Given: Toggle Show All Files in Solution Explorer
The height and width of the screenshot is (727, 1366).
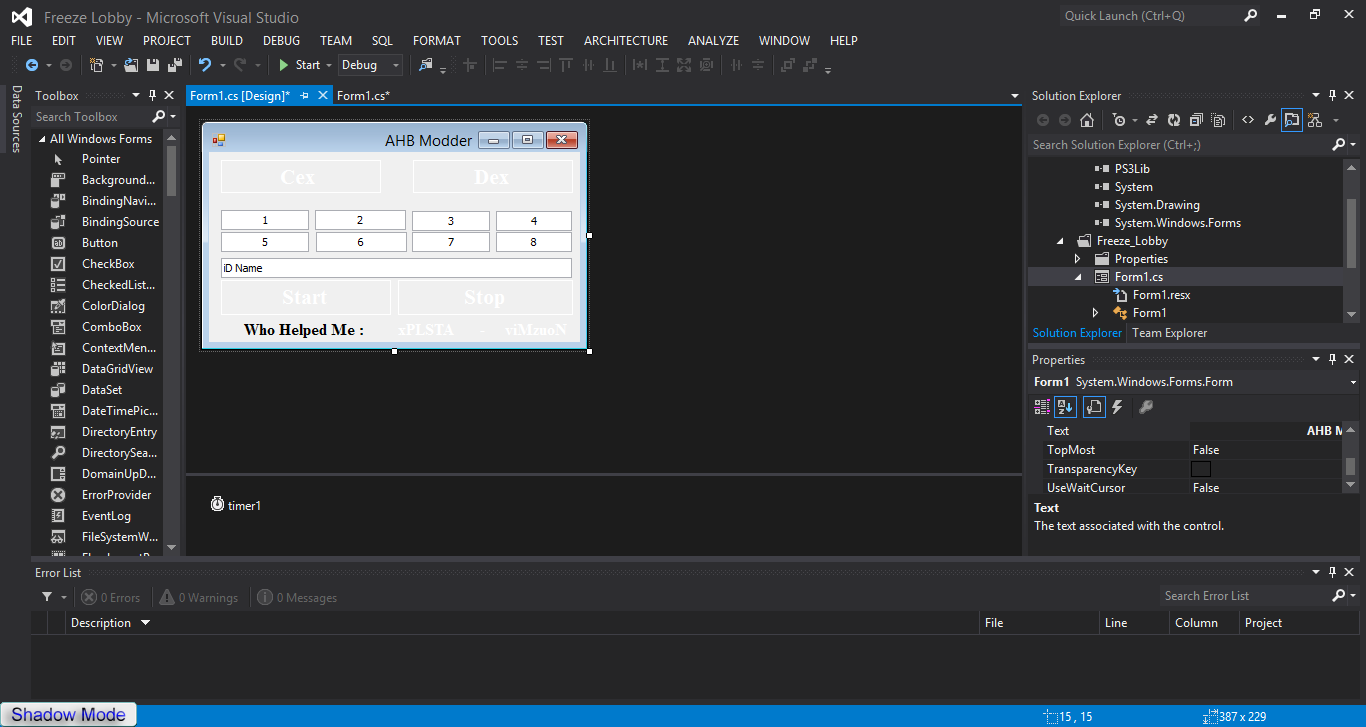Looking at the screenshot, I should pos(1218,120).
